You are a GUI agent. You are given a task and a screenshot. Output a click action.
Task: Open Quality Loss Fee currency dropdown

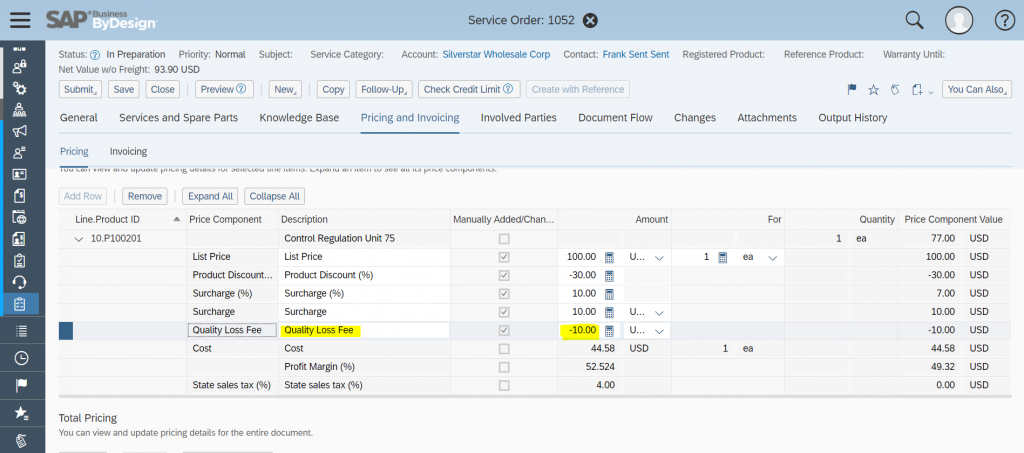click(659, 331)
